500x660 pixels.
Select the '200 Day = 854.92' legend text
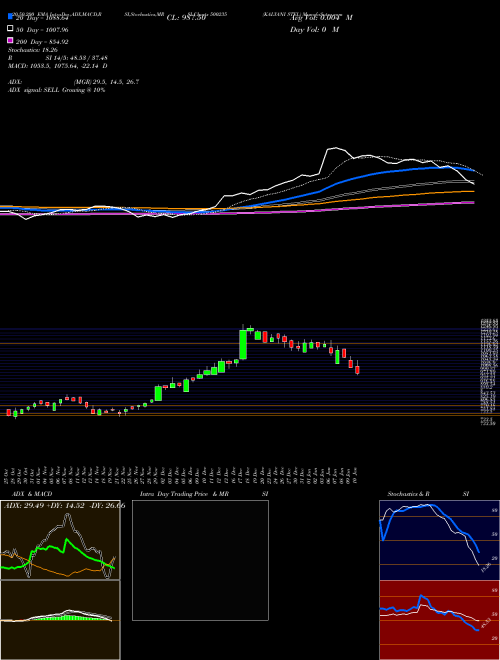tap(42, 42)
